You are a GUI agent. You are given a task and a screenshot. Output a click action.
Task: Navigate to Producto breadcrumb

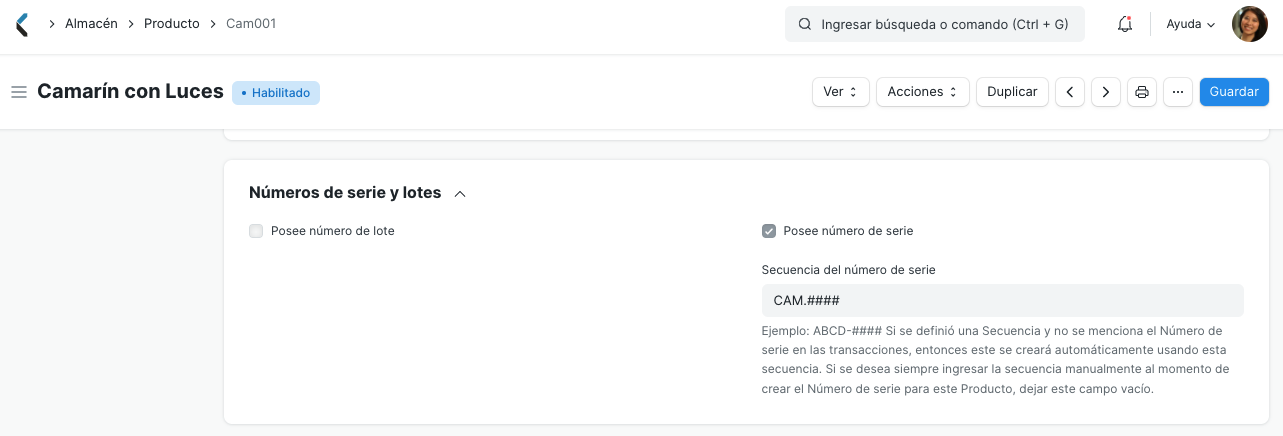[x=172, y=23]
